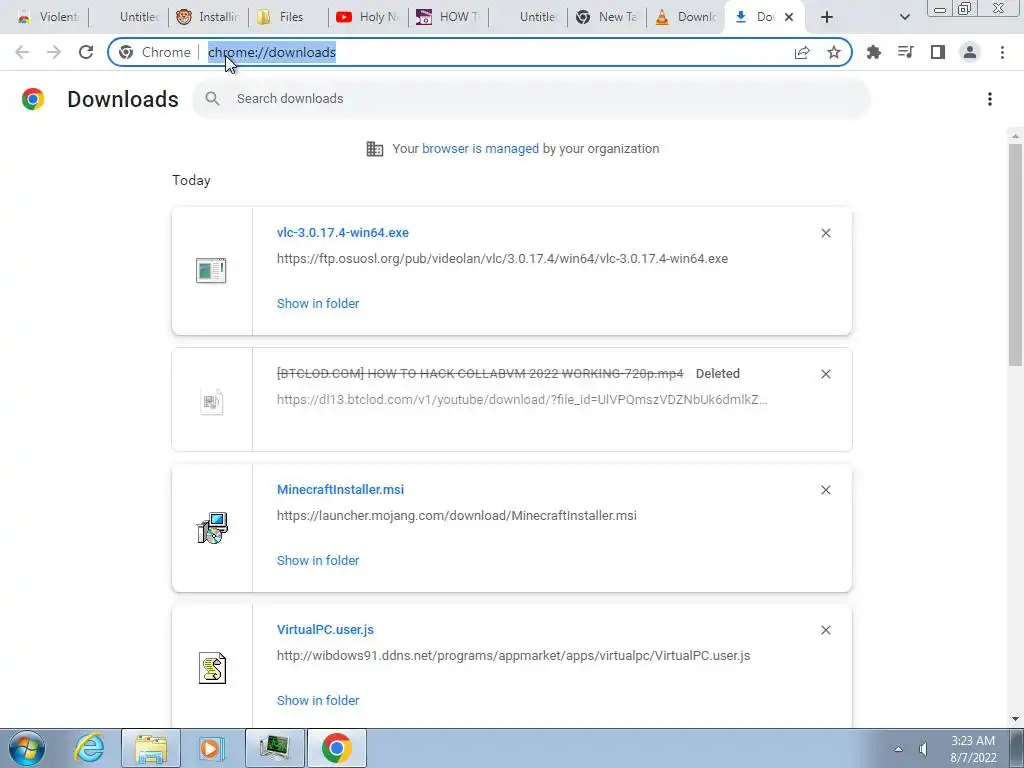Open Downloads page more actions menu
The width and height of the screenshot is (1024, 768).
coord(989,99)
